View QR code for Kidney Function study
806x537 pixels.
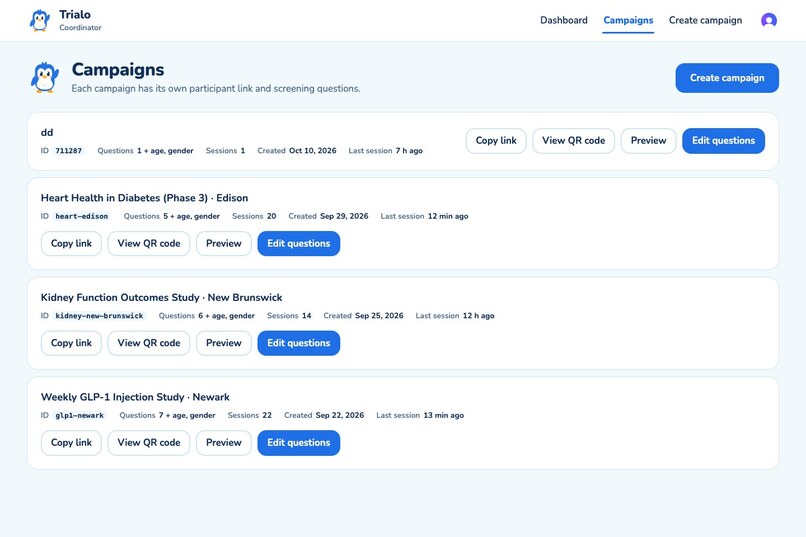[x=149, y=343]
